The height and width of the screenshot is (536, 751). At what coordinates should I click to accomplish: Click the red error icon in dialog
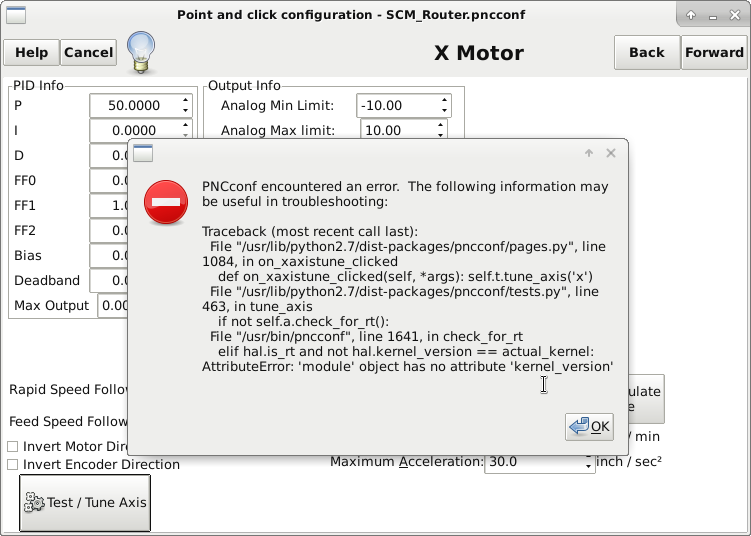[166, 203]
